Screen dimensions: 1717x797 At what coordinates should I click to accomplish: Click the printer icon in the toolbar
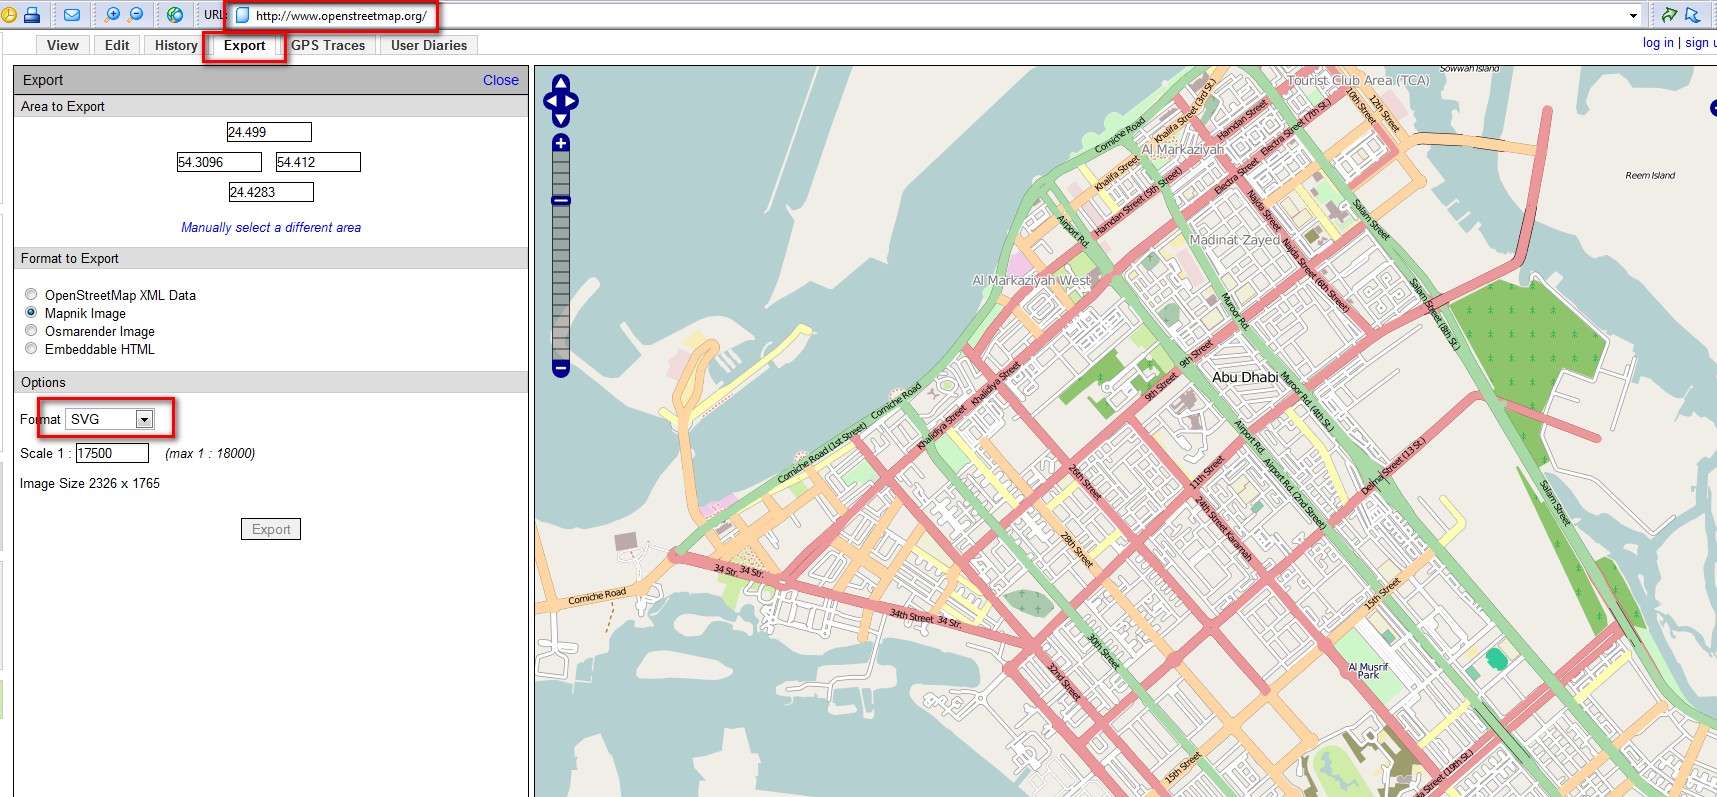32,15
